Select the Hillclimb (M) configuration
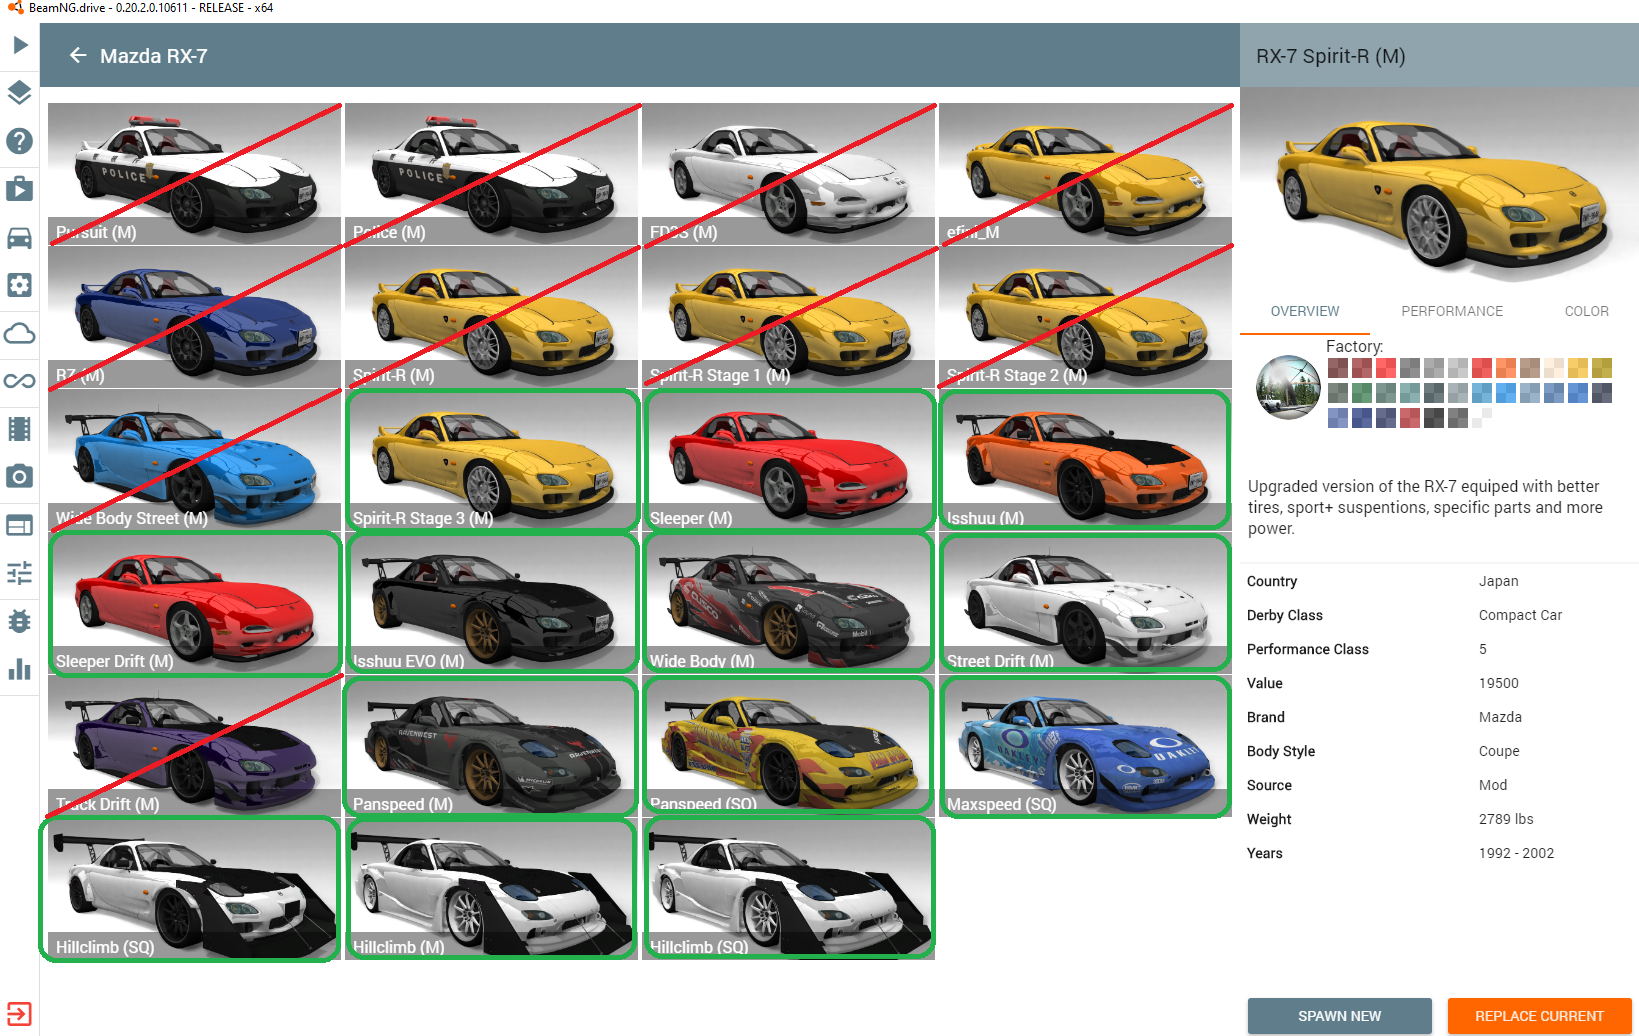1639x1036 pixels. [492, 889]
